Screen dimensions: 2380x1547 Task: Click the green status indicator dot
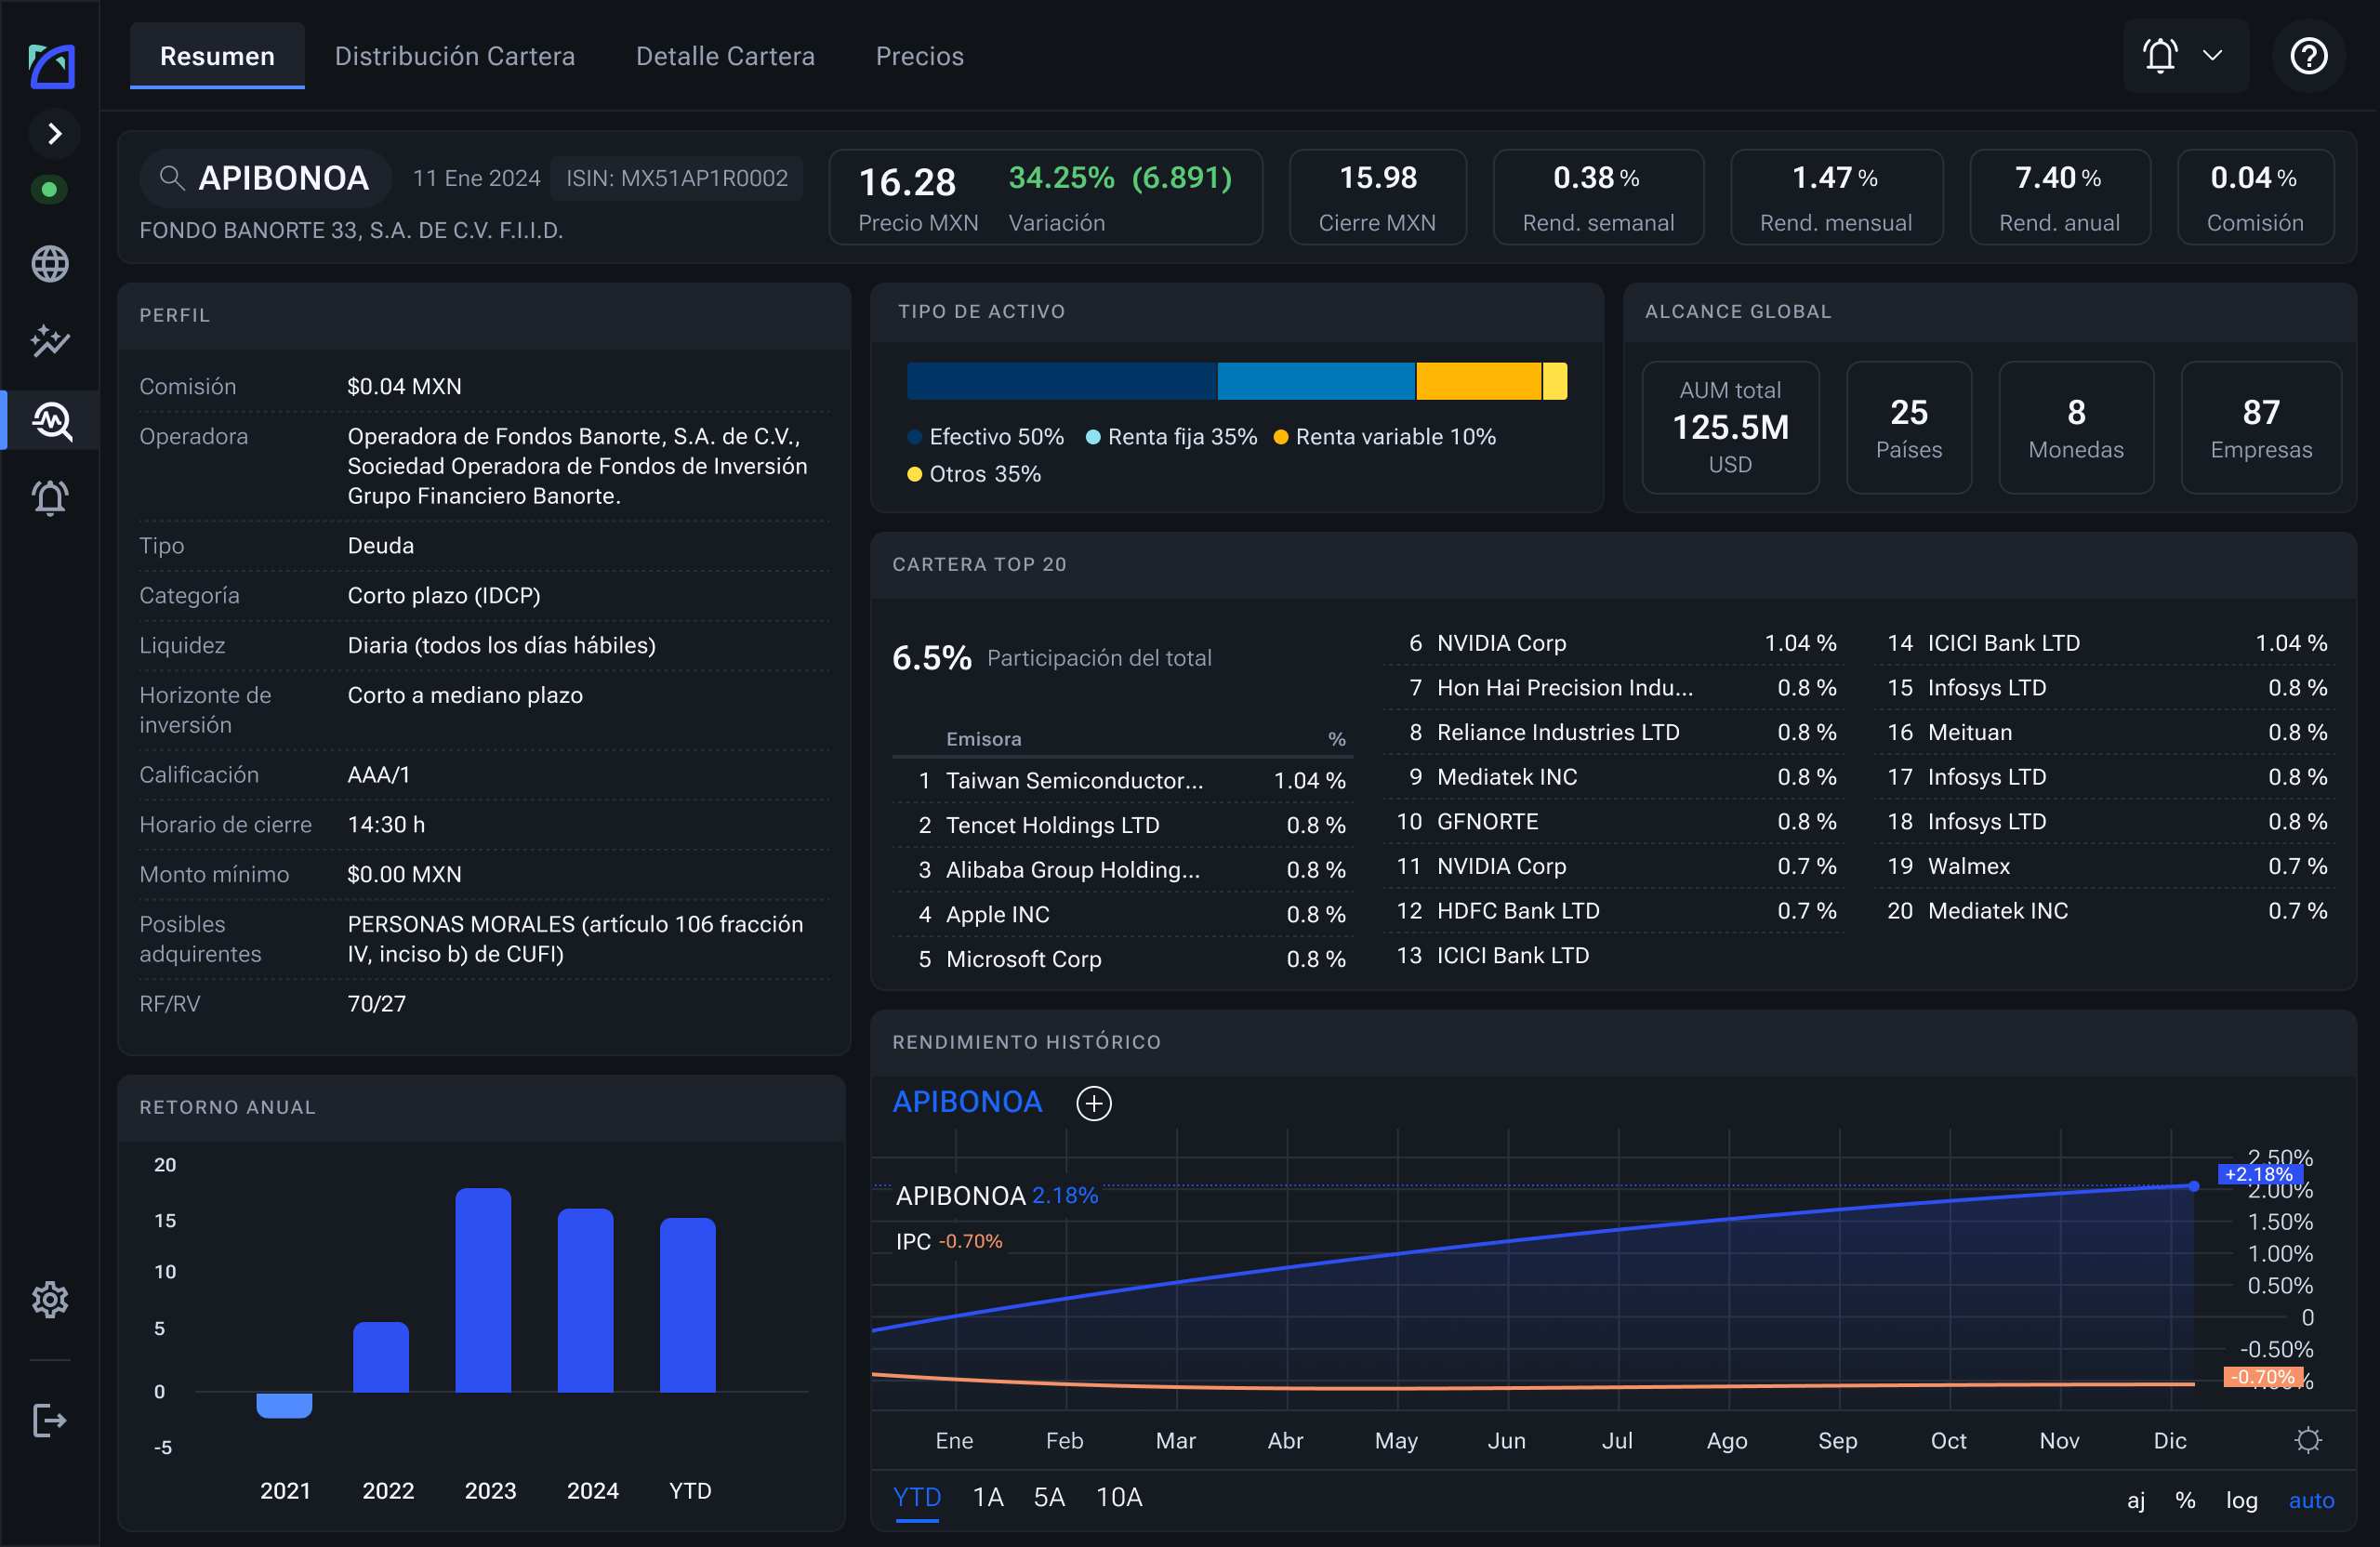point(49,189)
